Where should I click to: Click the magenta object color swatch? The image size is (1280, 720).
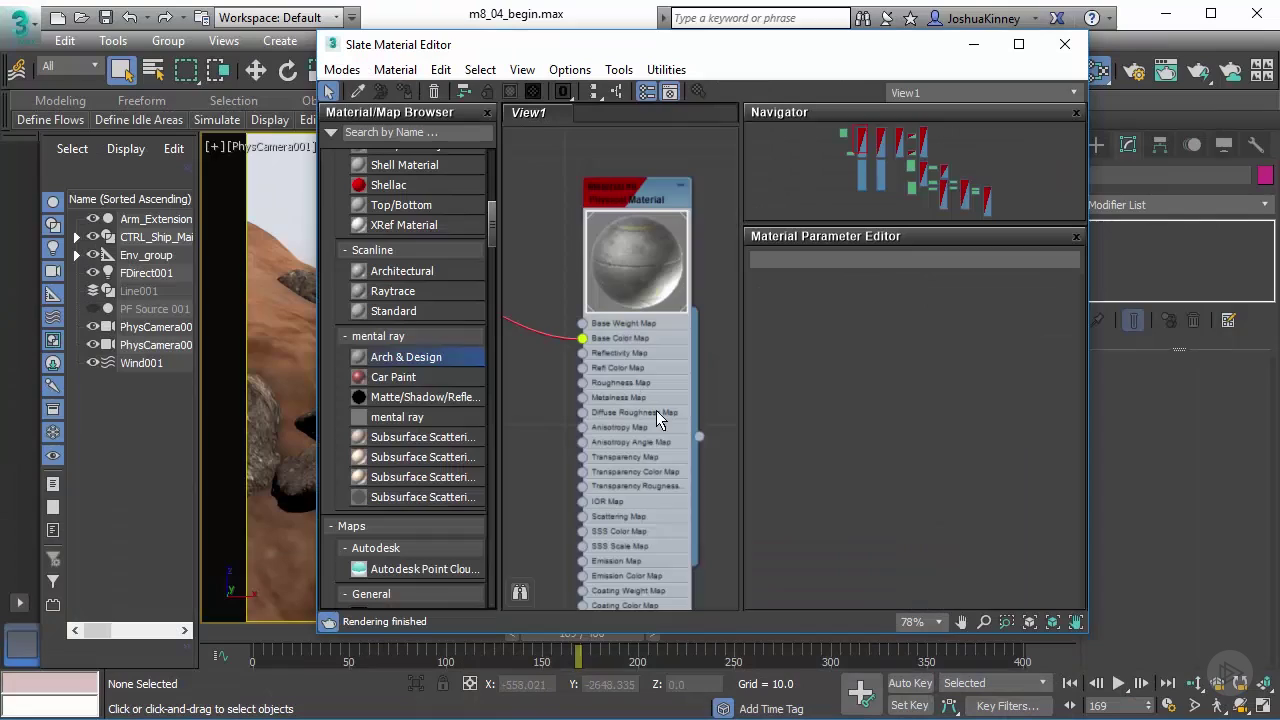coord(1265,176)
